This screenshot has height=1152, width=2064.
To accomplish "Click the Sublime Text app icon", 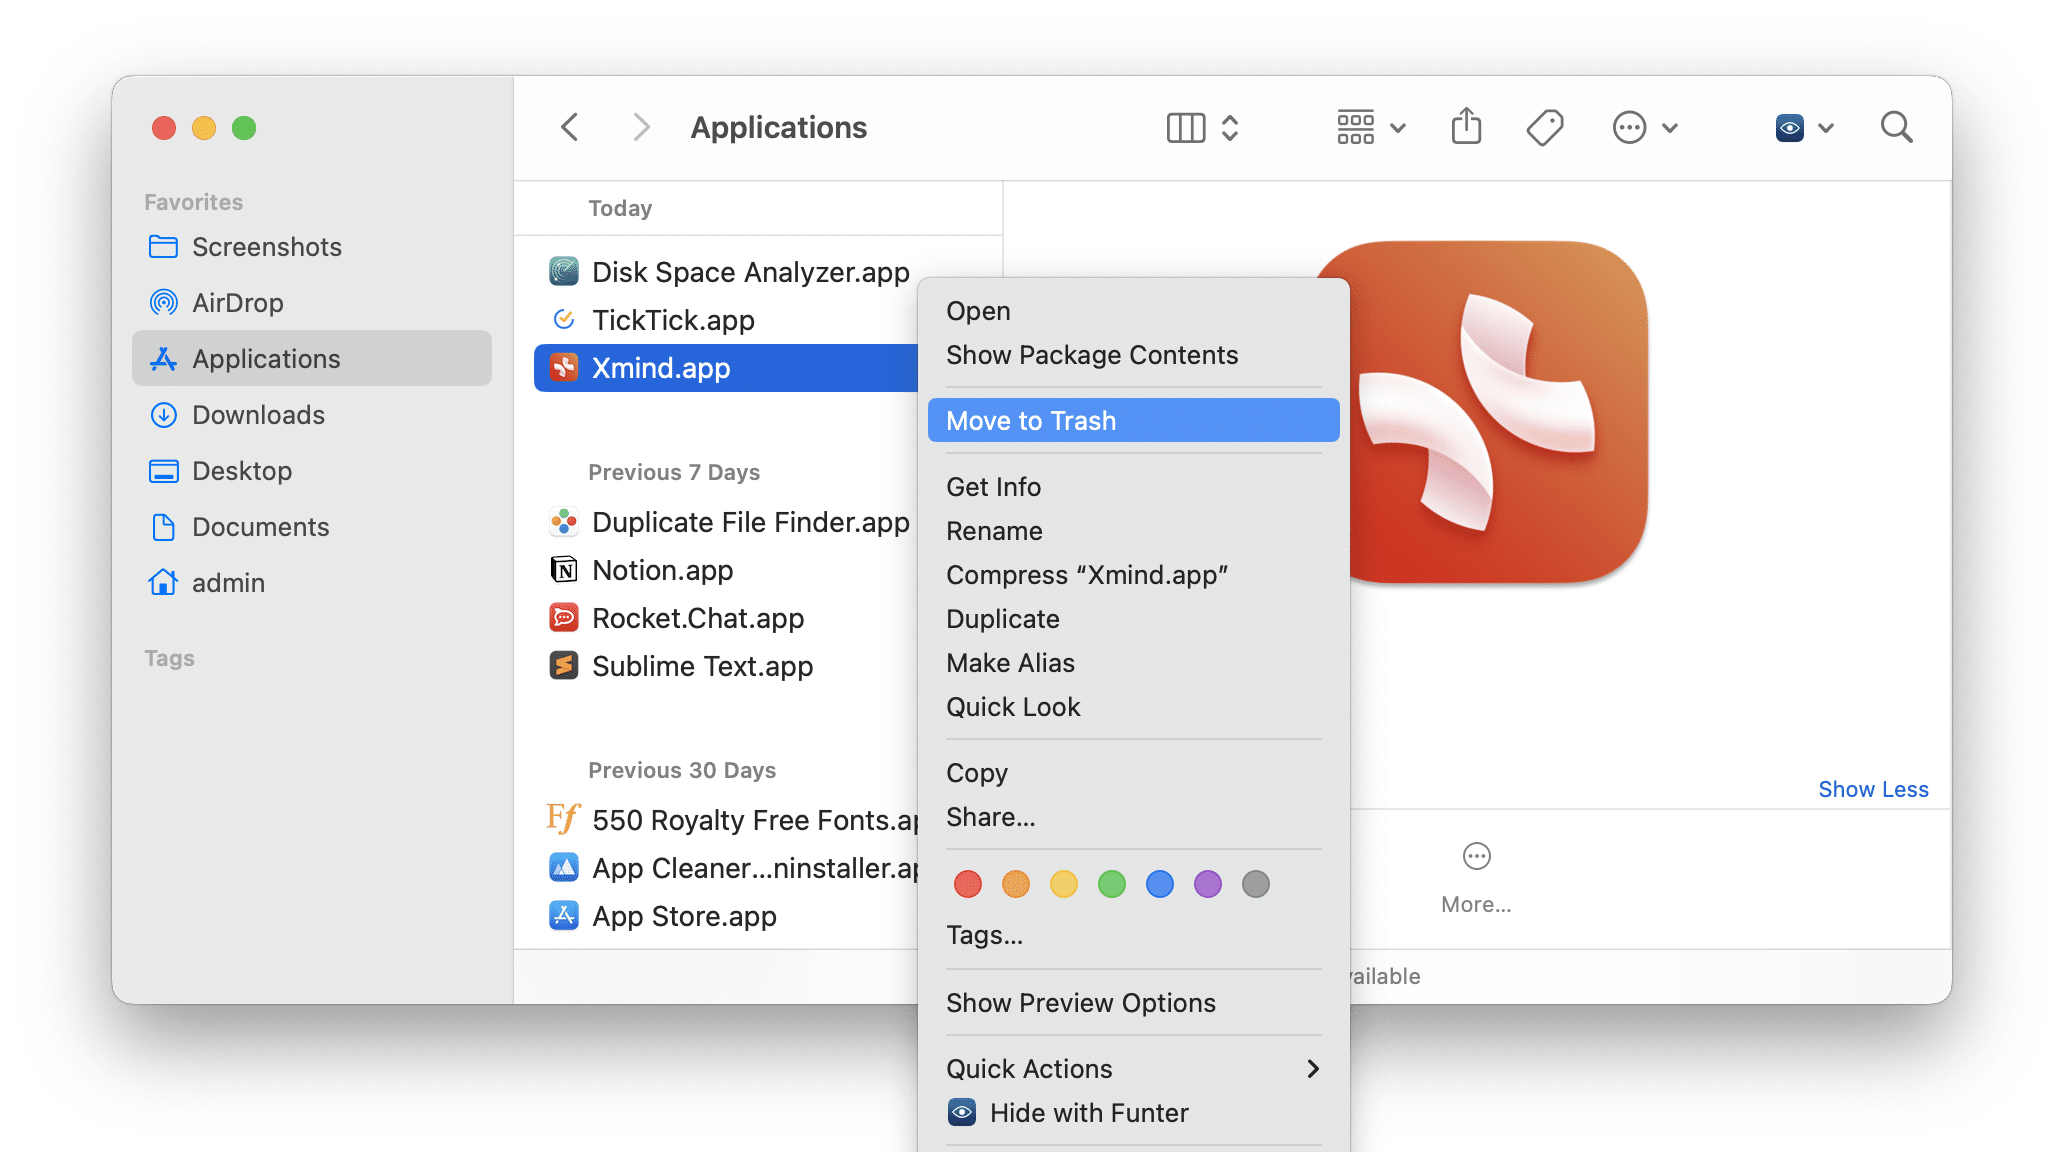I will click(564, 666).
